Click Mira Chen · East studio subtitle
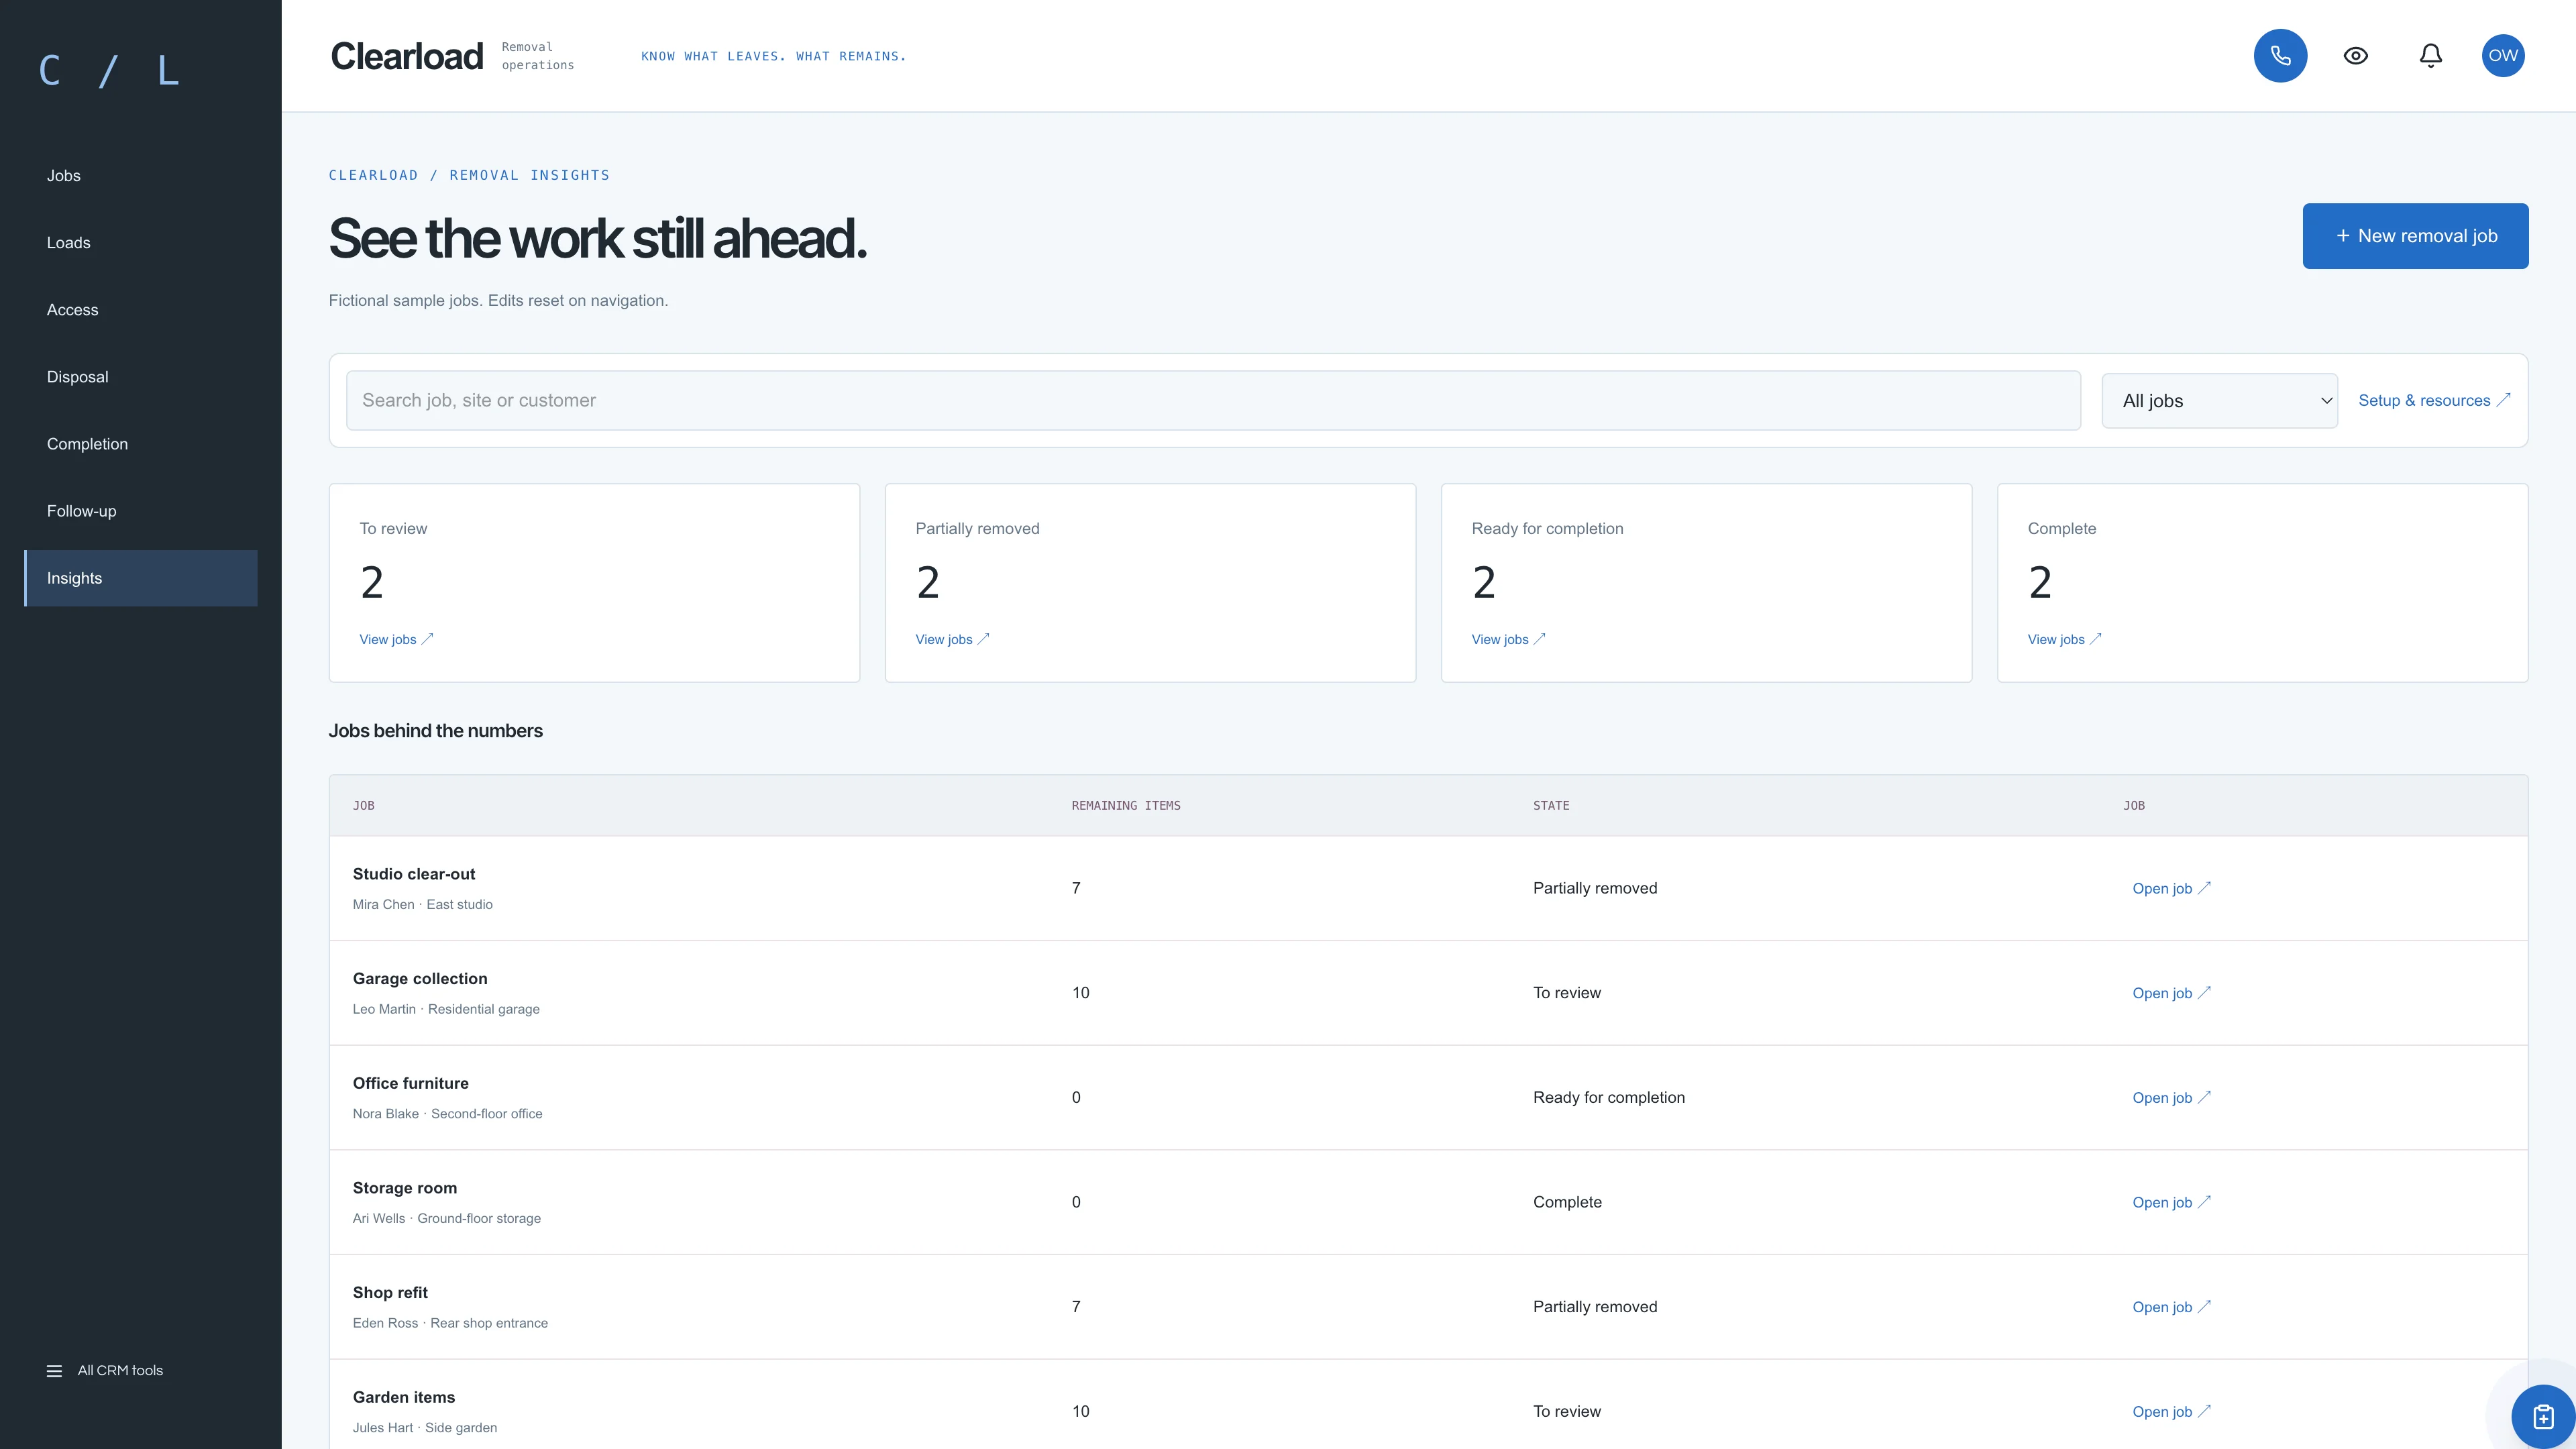The height and width of the screenshot is (1449, 2576). (x=423, y=905)
